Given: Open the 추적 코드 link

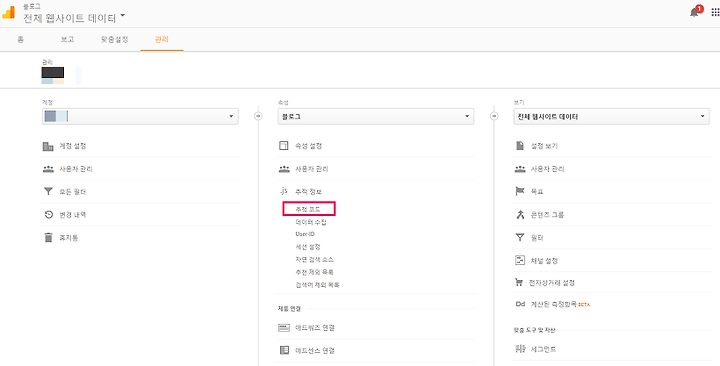Looking at the screenshot, I should pos(308,209).
